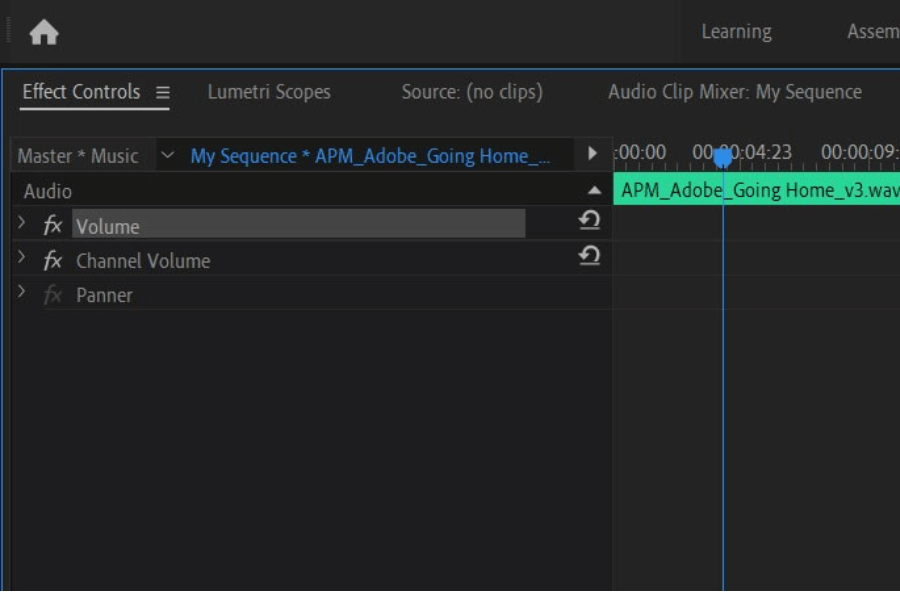Open the Master * Music clip dropdown
The image size is (900, 600).
pos(168,155)
